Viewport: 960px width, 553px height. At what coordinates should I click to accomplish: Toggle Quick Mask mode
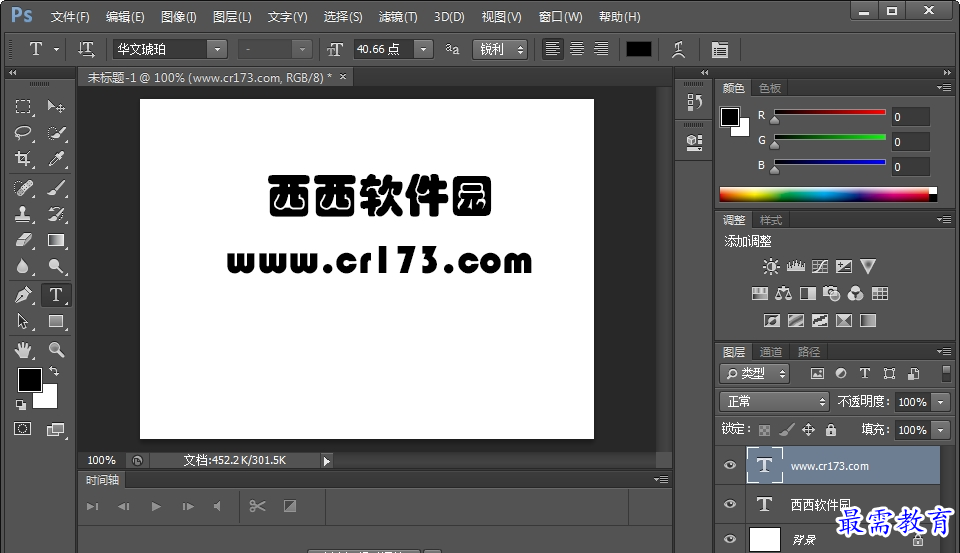(23, 429)
